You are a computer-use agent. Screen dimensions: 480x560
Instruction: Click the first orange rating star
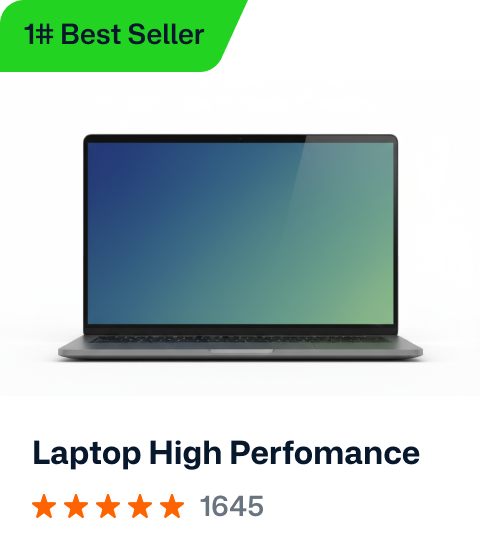pos(44,506)
